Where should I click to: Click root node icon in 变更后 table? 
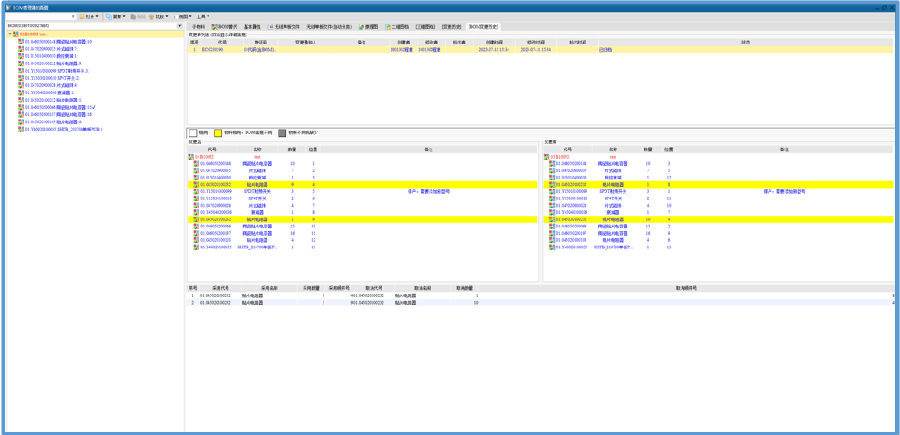tap(547, 157)
